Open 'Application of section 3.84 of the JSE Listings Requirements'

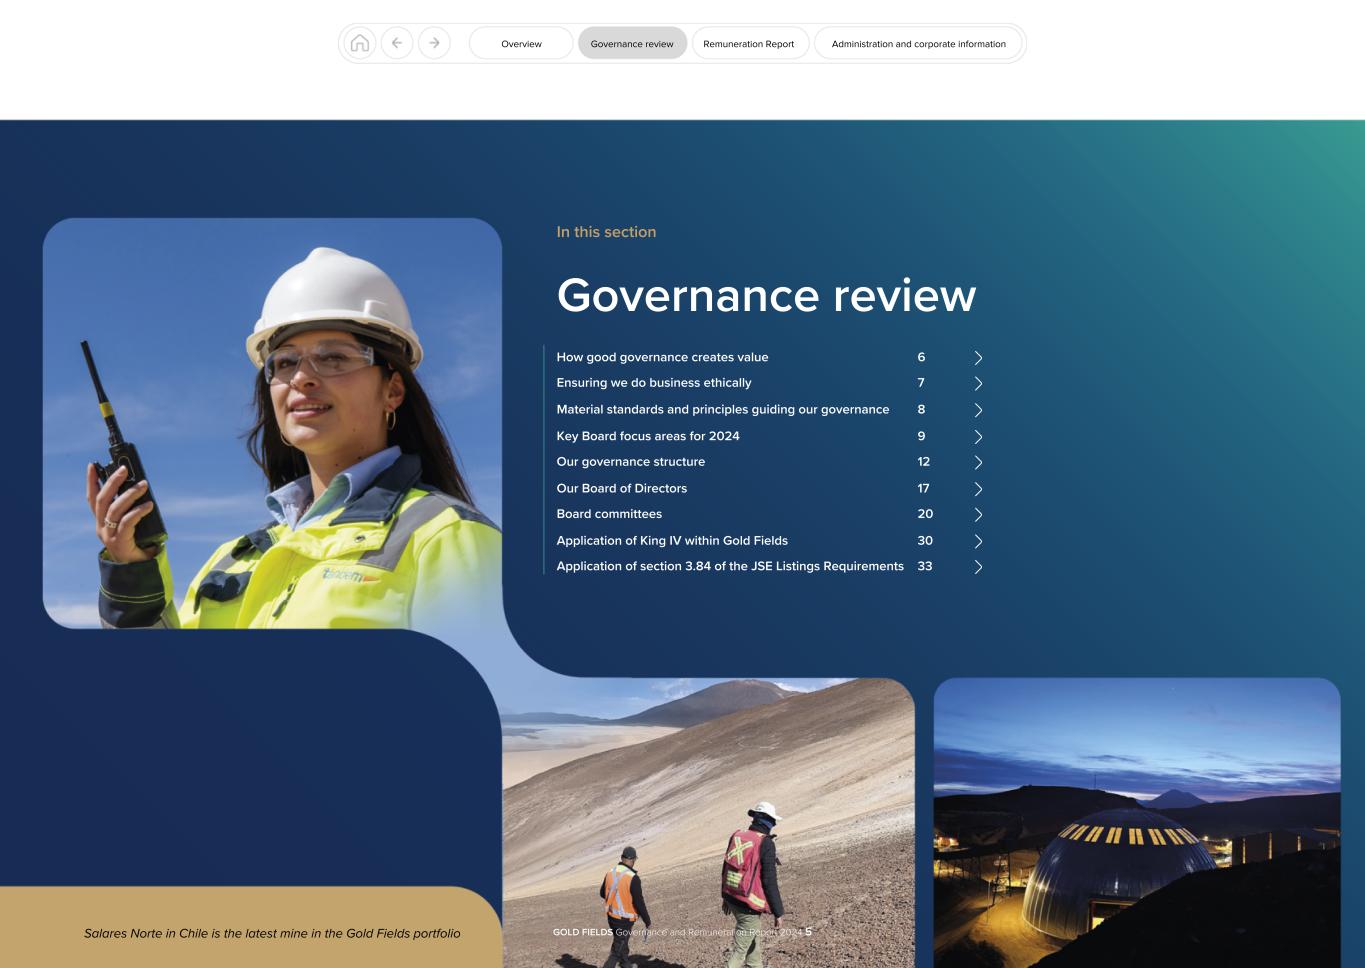[x=730, y=566]
